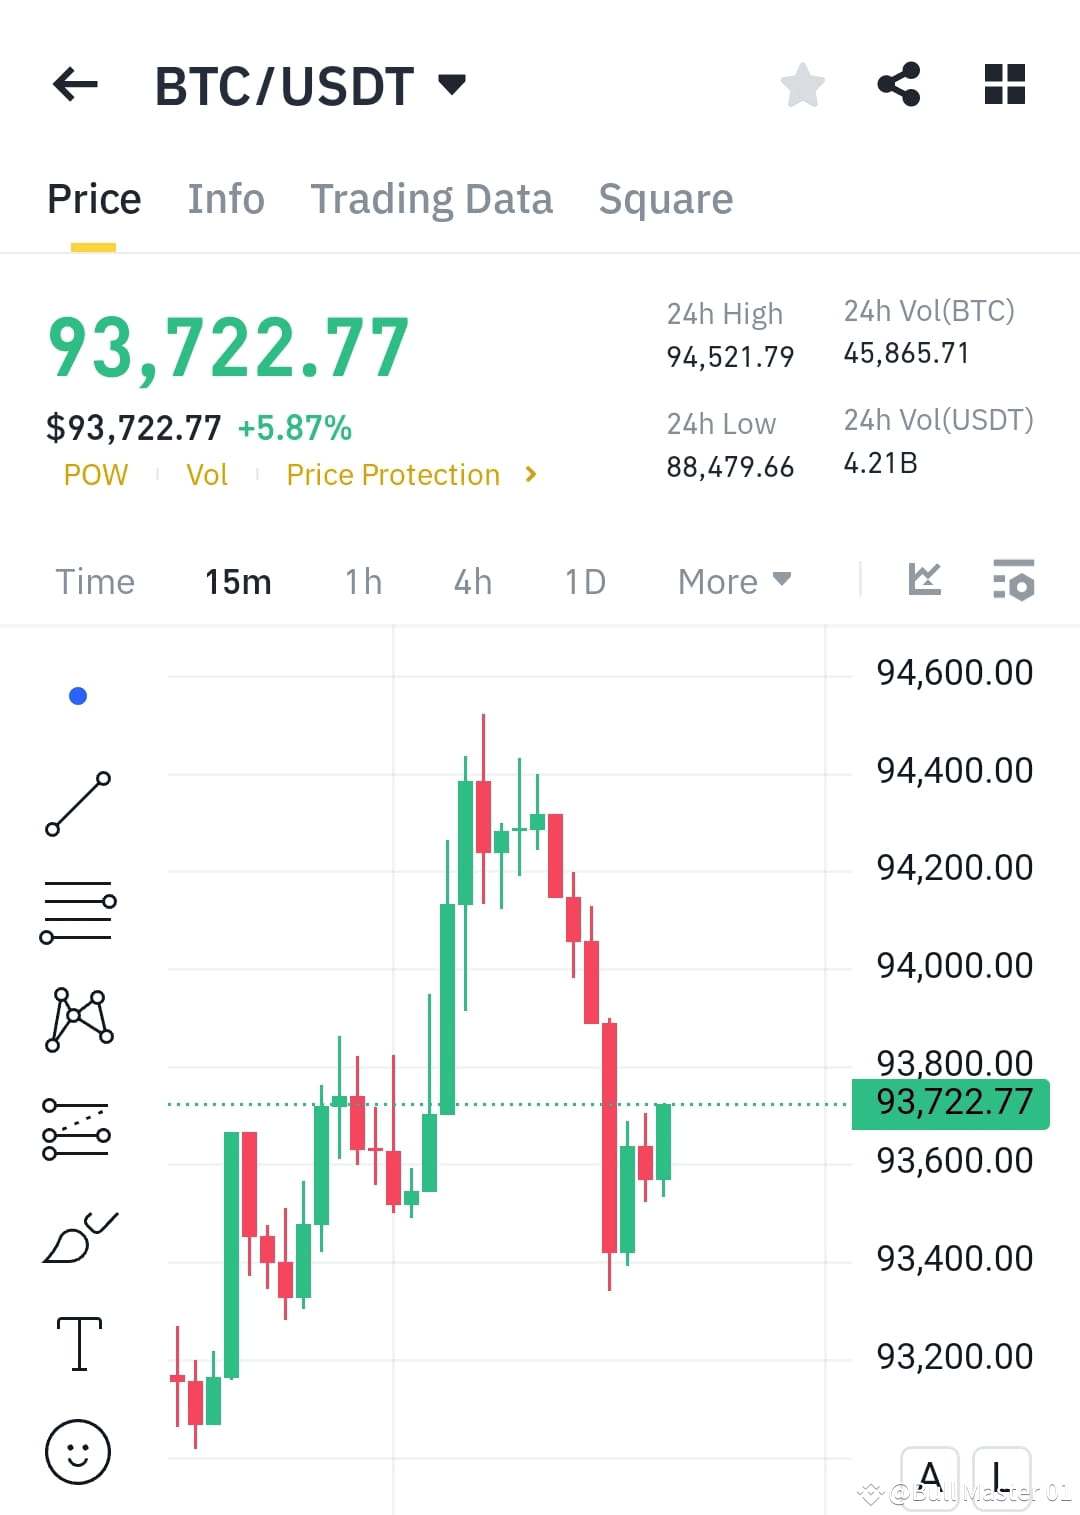Switch to the Trading Data tab
This screenshot has height=1515, width=1080.
432,198
